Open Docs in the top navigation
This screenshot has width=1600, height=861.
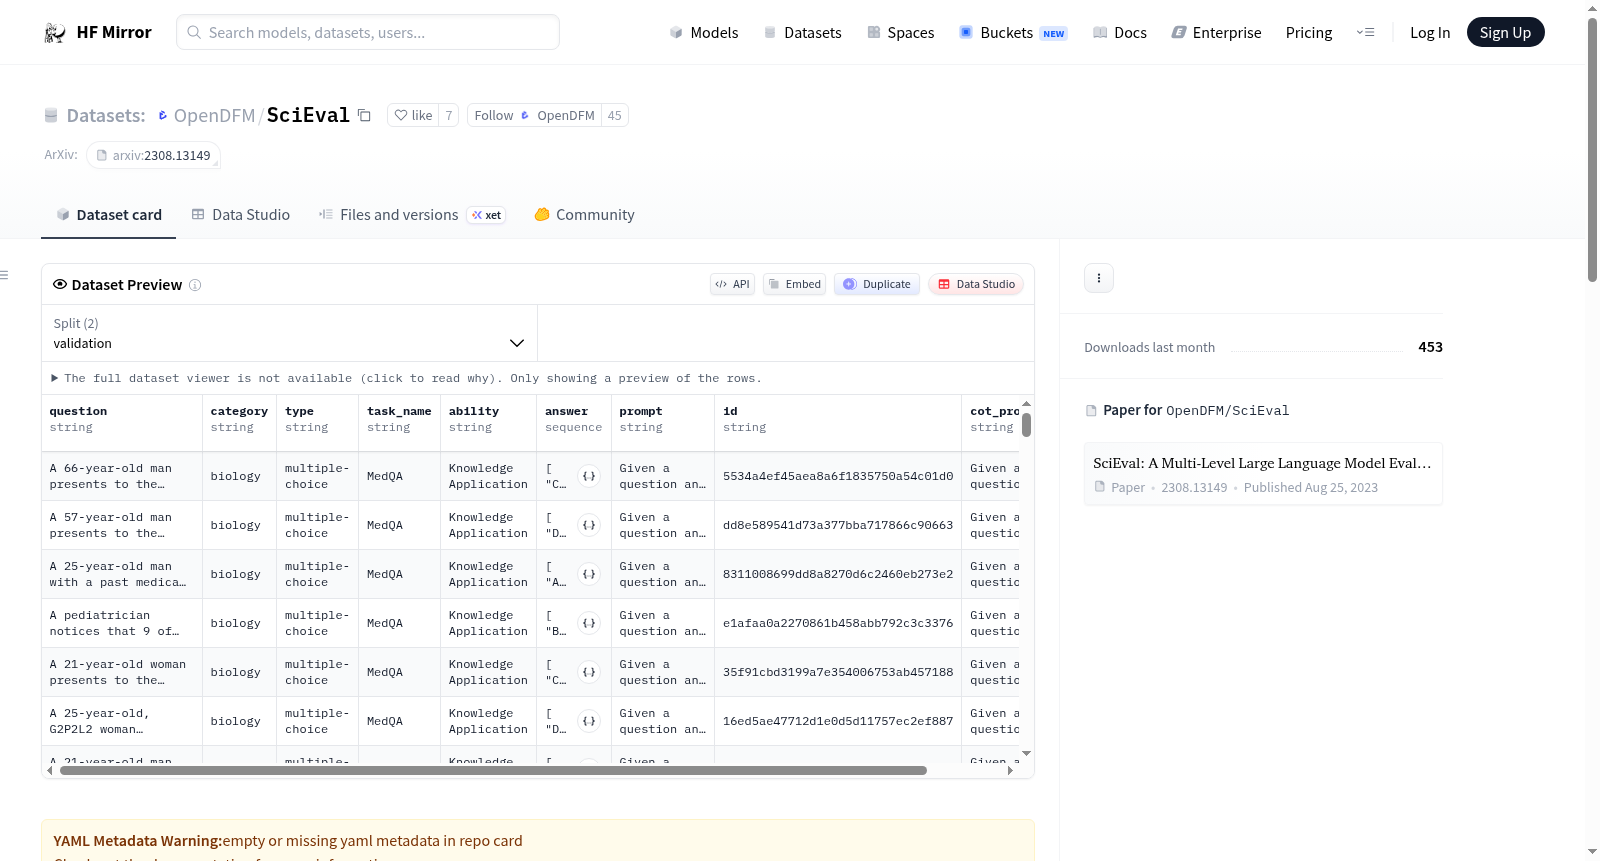pos(1120,32)
